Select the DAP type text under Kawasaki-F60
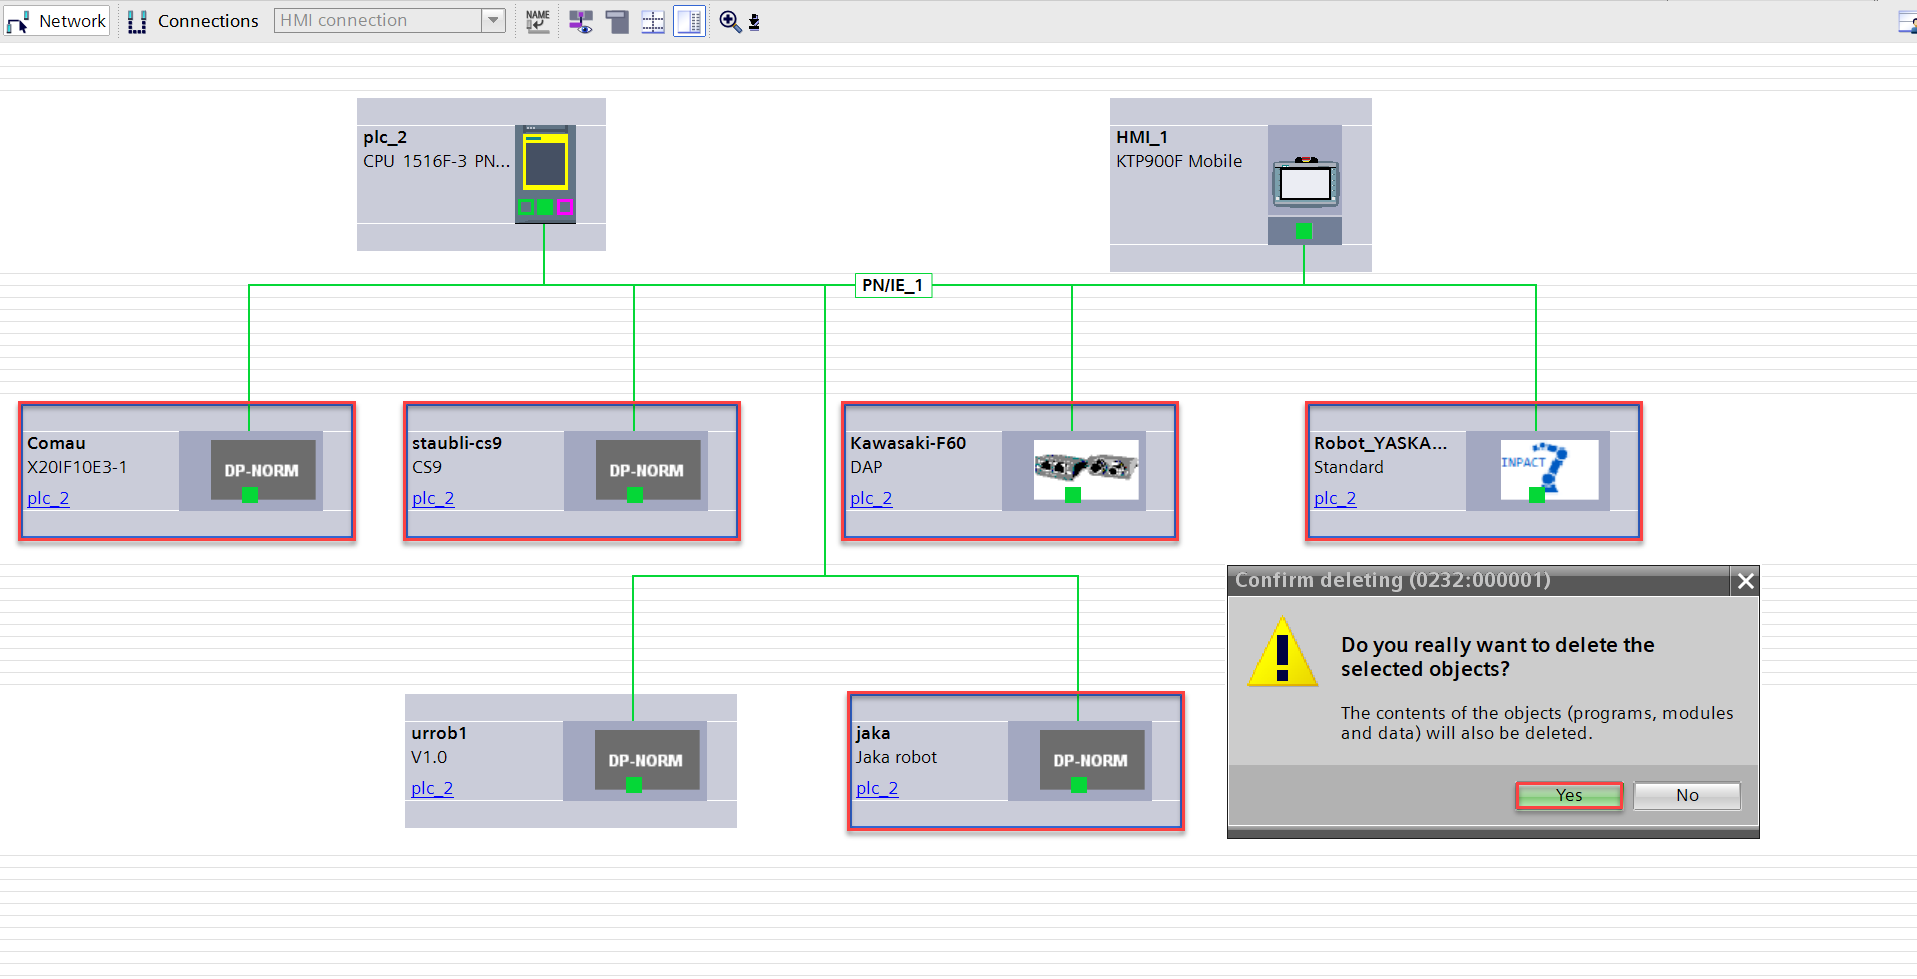The height and width of the screenshot is (979, 1917). 866,467
